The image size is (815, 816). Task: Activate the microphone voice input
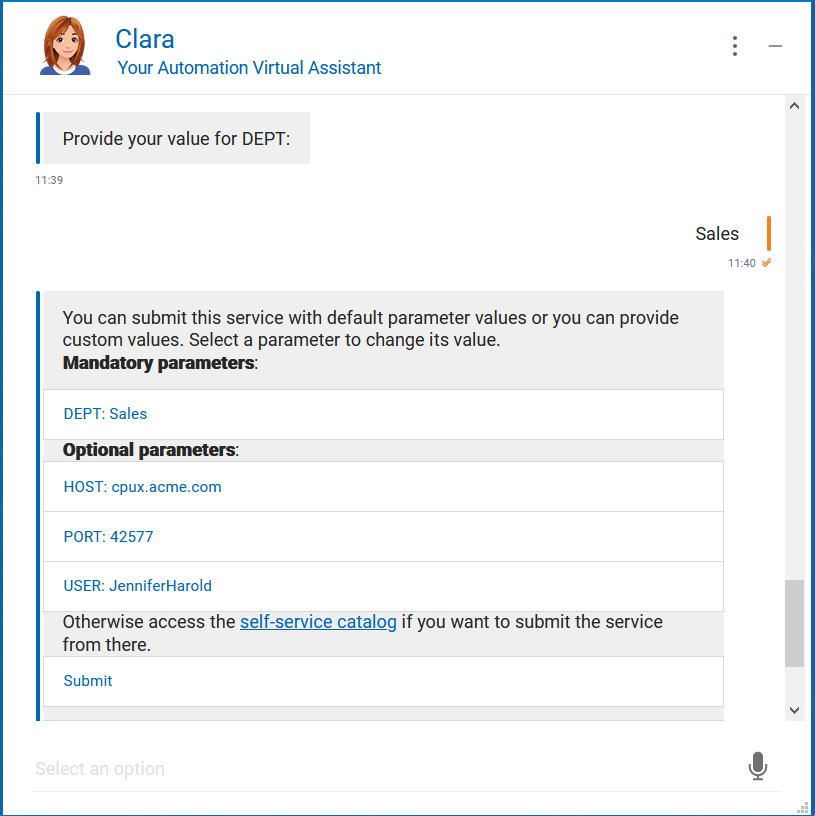point(757,767)
